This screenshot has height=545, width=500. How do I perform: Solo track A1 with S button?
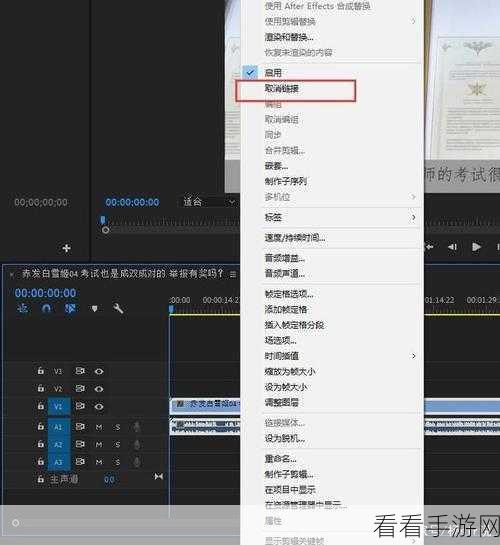[x=117, y=427]
